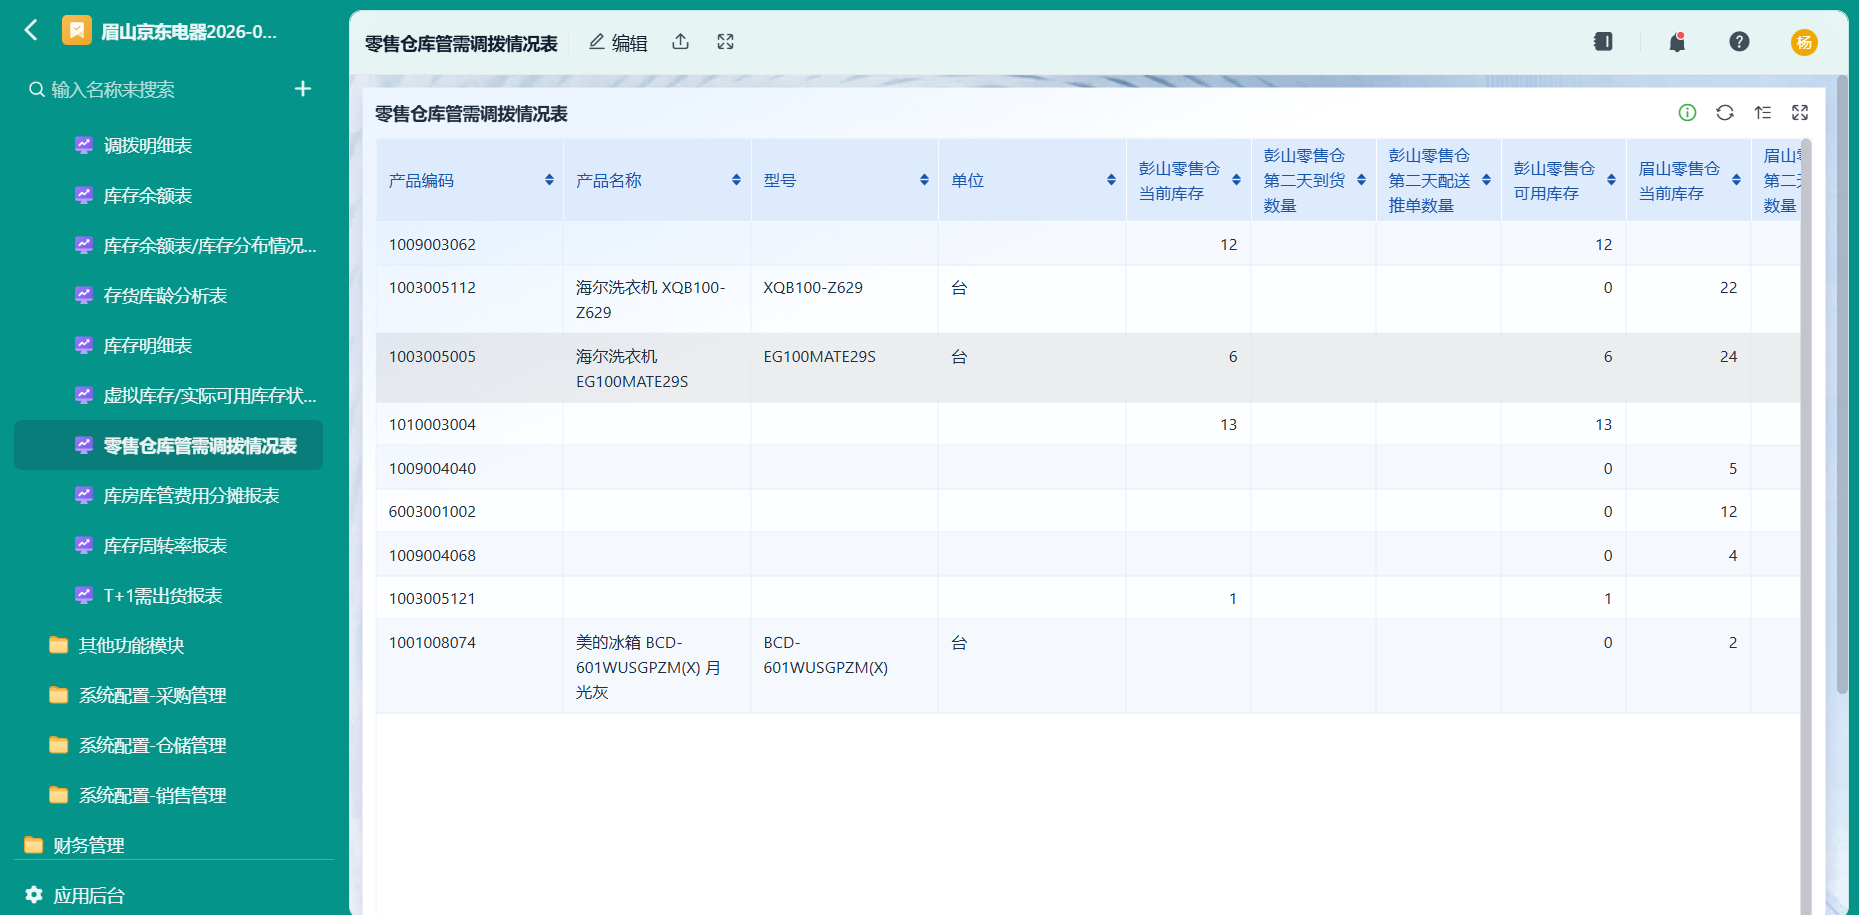Click the 库存周转率报表 report icon
1859x915 pixels.
[x=84, y=545]
